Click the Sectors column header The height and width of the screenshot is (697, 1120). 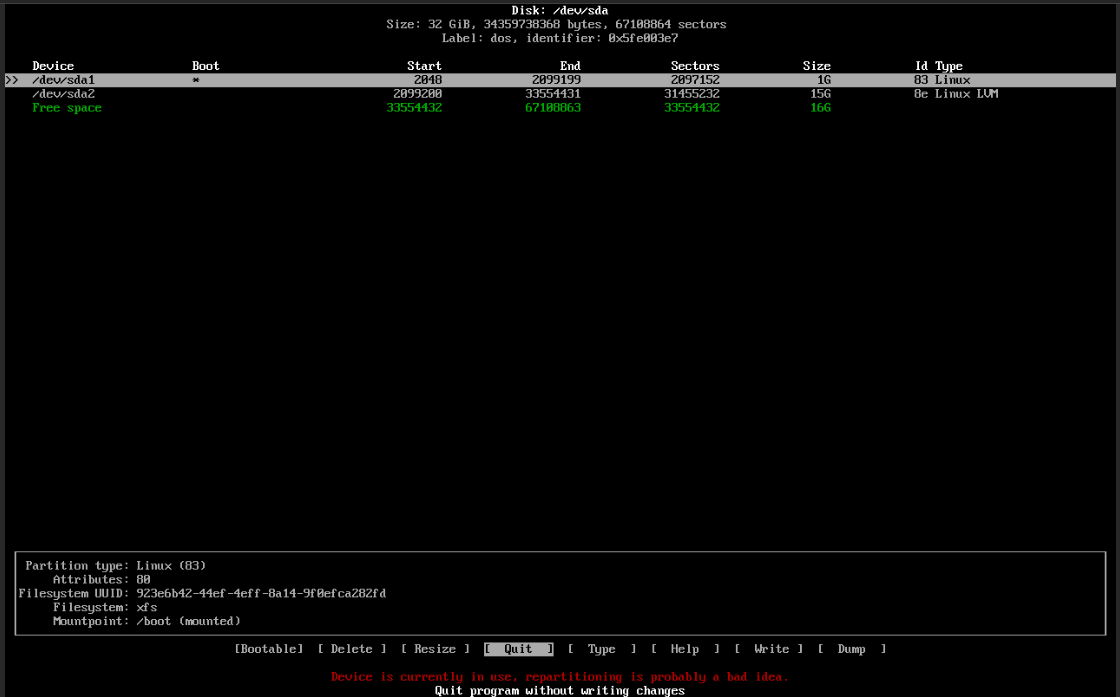pyautogui.click(x=695, y=66)
